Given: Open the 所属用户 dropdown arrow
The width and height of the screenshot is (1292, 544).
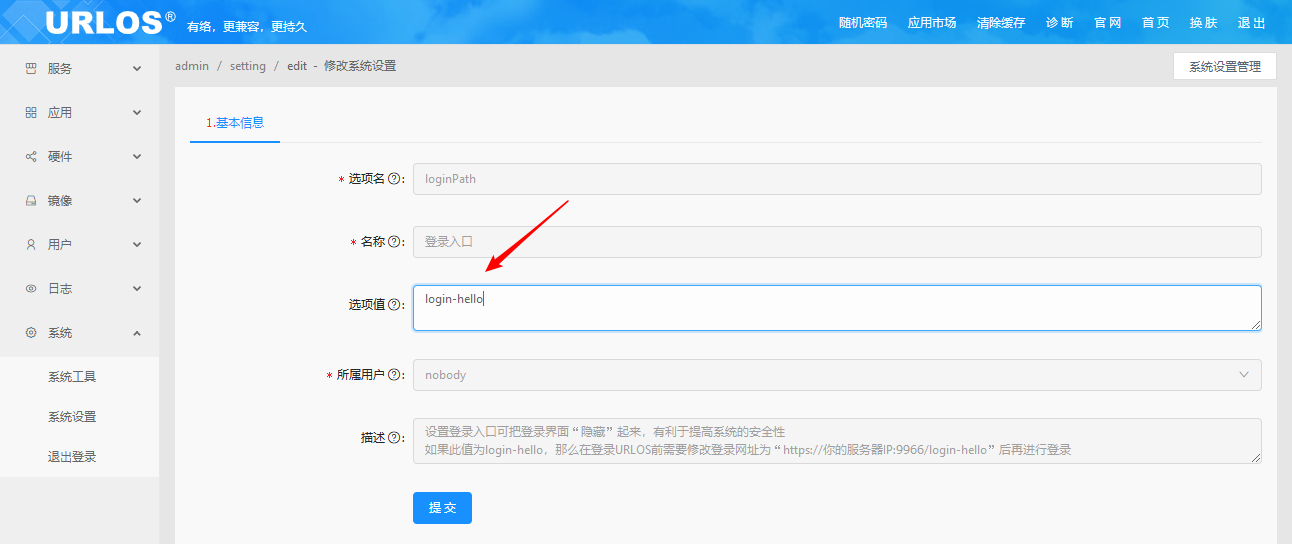Looking at the screenshot, I should click(x=1244, y=375).
